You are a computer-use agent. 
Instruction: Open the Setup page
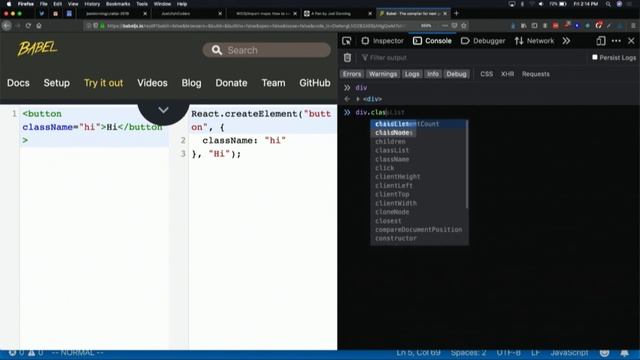(x=57, y=83)
